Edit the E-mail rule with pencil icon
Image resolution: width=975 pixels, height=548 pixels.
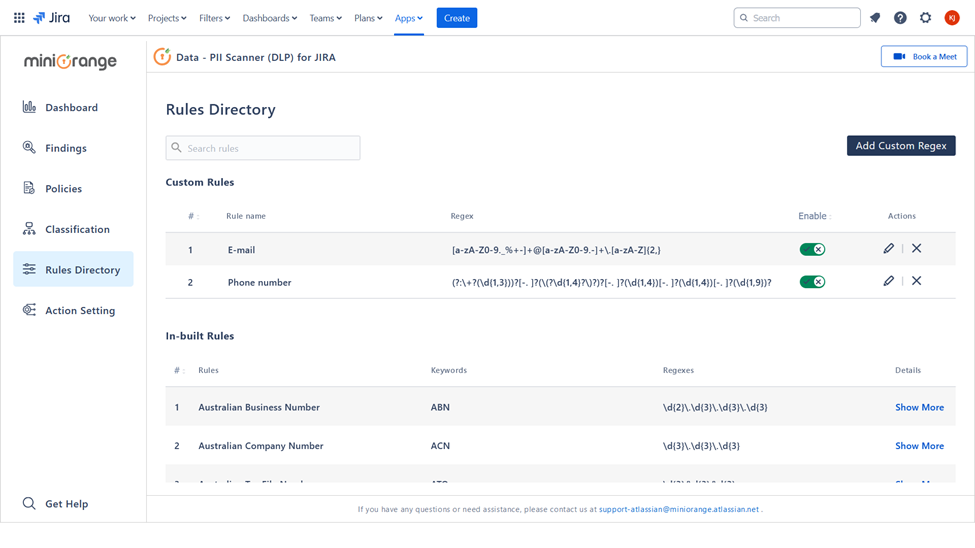889,249
